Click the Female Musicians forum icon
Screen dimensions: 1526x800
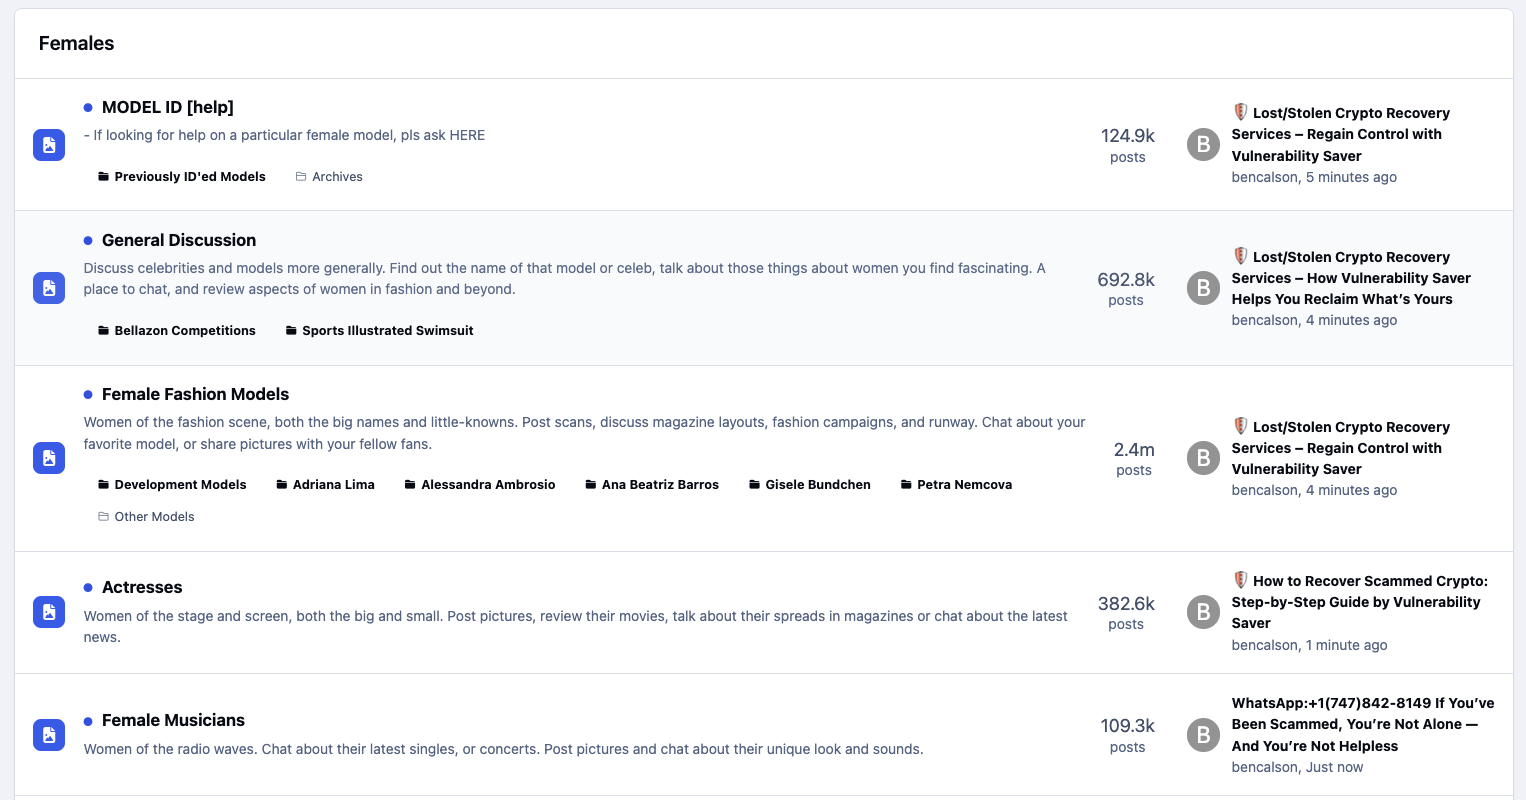tap(49, 735)
